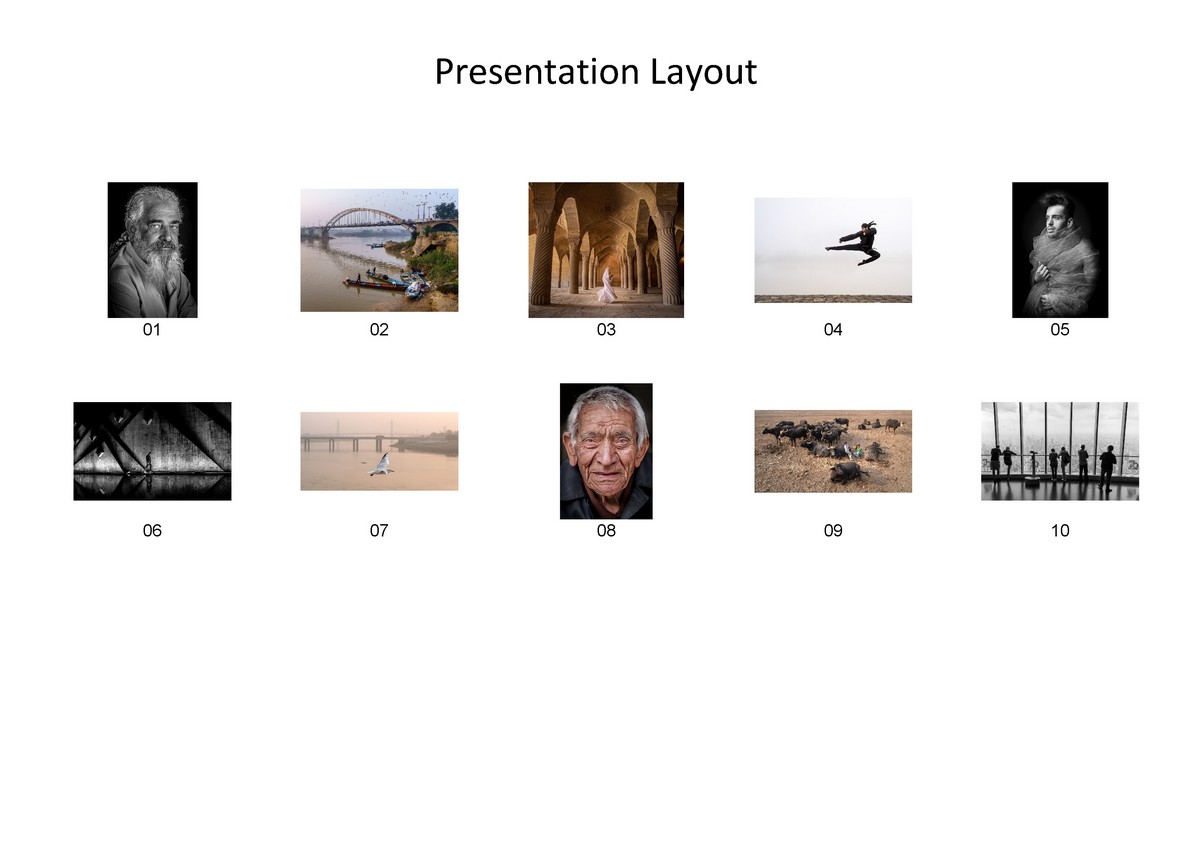Select the label 09 under the buffalo photo
This screenshot has width=1200, height=849.
click(x=833, y=532)
